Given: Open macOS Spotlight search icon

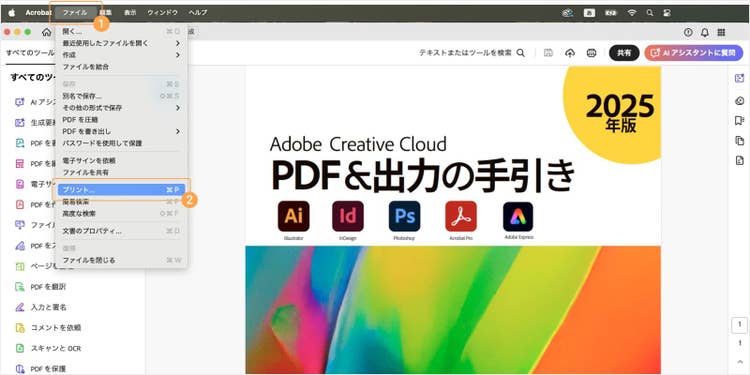Looking at the screenshot, I should (650, 13).
